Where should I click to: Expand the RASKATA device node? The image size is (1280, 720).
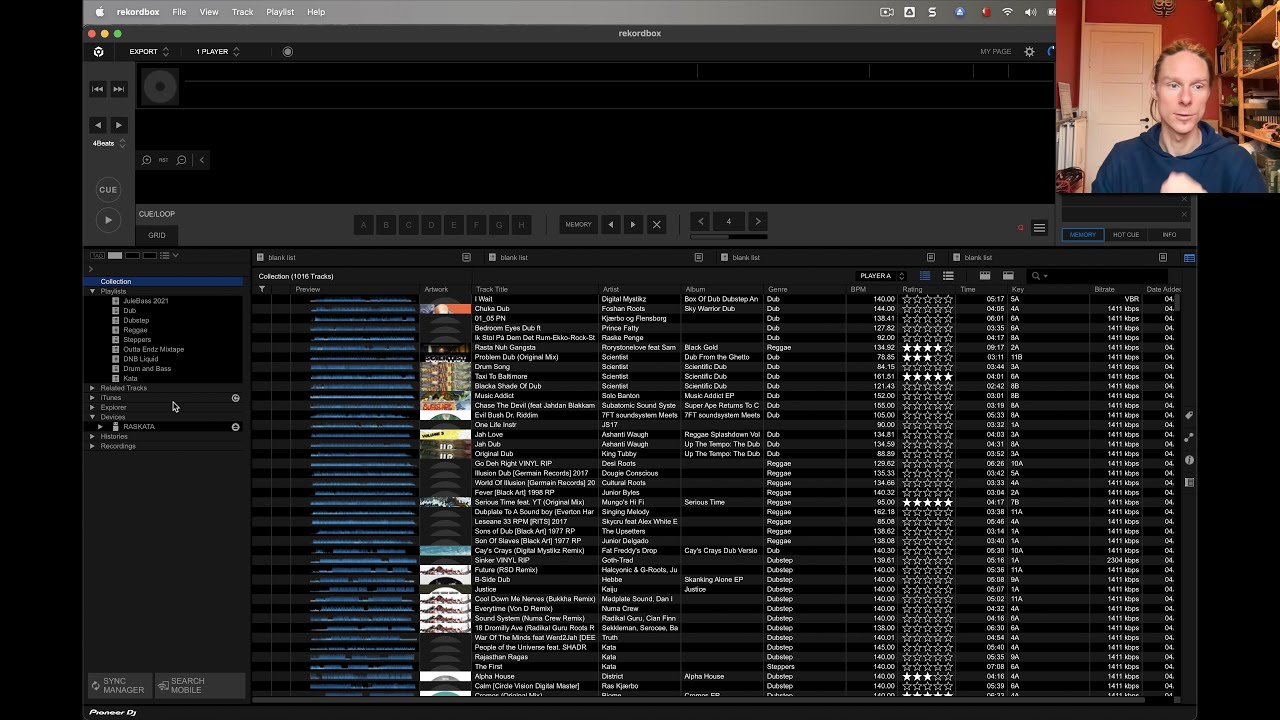(100, 427)
